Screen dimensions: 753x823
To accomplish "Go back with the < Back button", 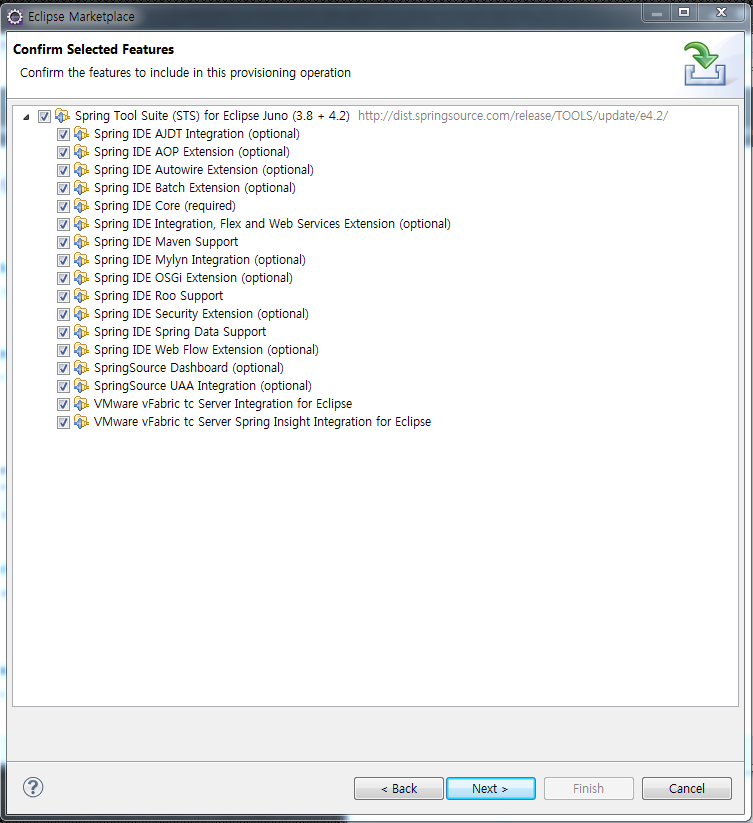I will tap(399, 788).
